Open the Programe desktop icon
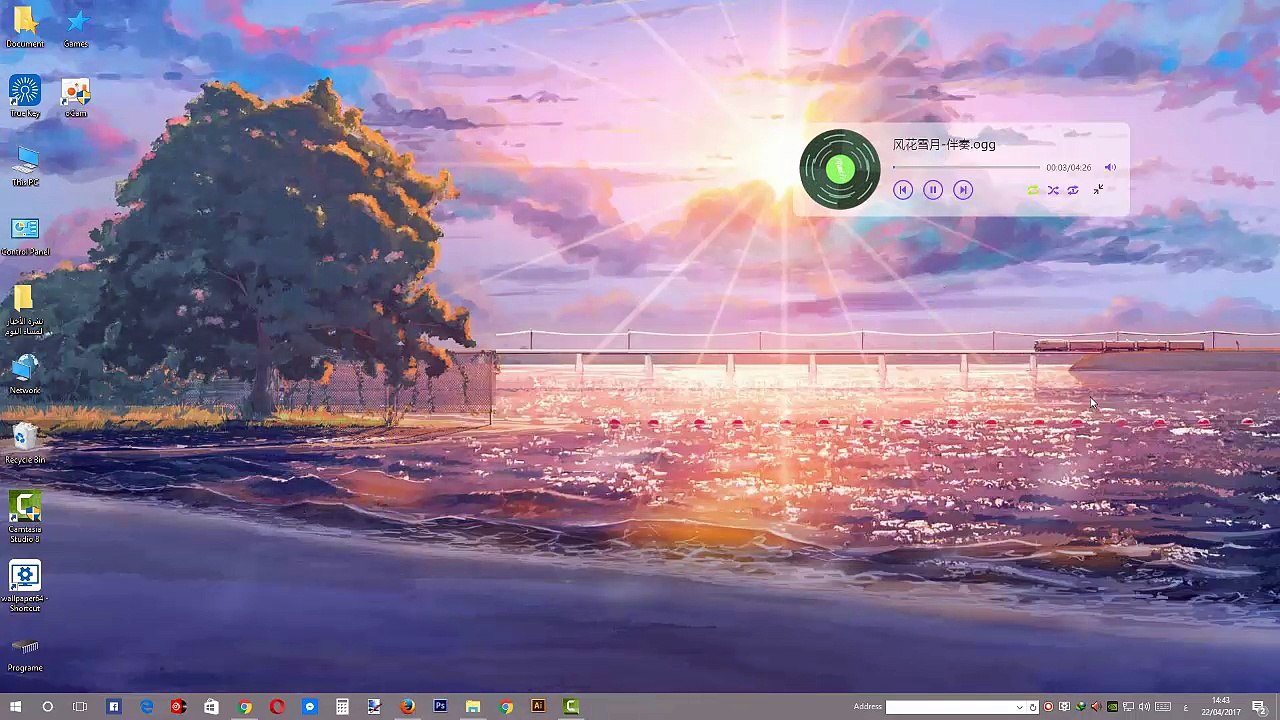This screenshot has height=720, width=1280. 25,655
